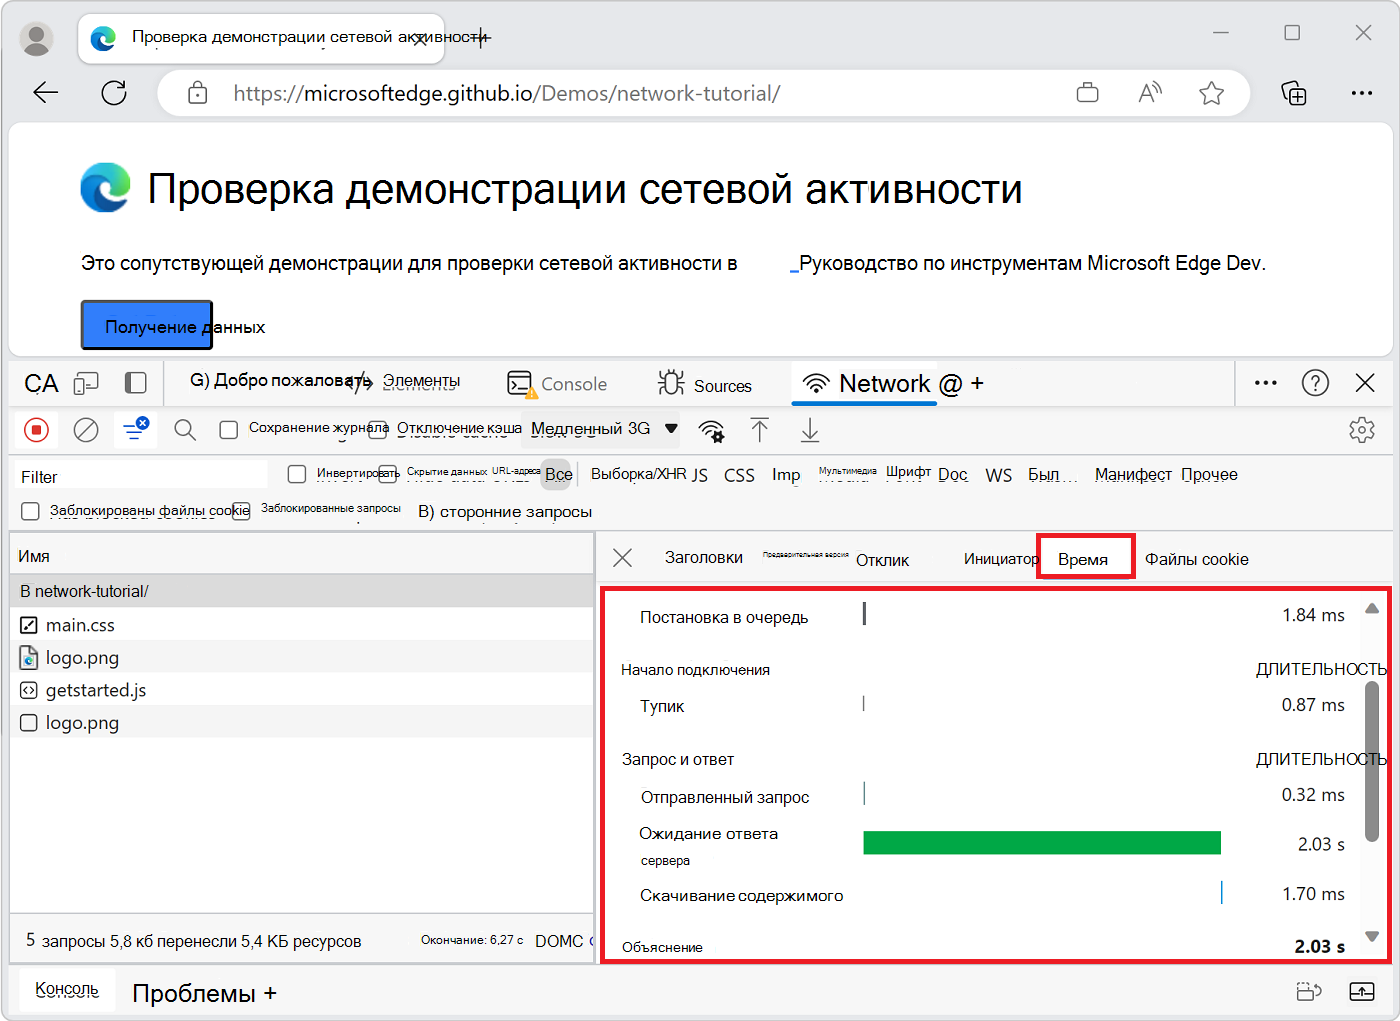Screen dimensions: 1400x1021
Task: Open browser Settings and more menu
Action: 1362,93
